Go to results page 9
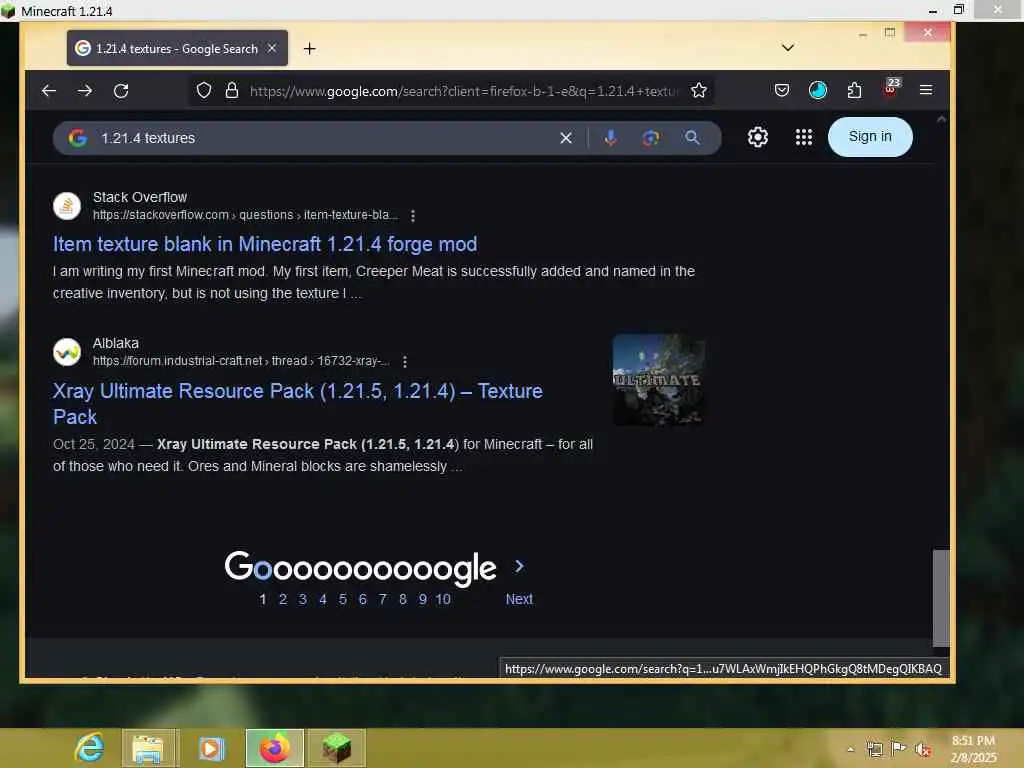The image size is (1024, 768). pyautogui.click(x=423, y=600)
